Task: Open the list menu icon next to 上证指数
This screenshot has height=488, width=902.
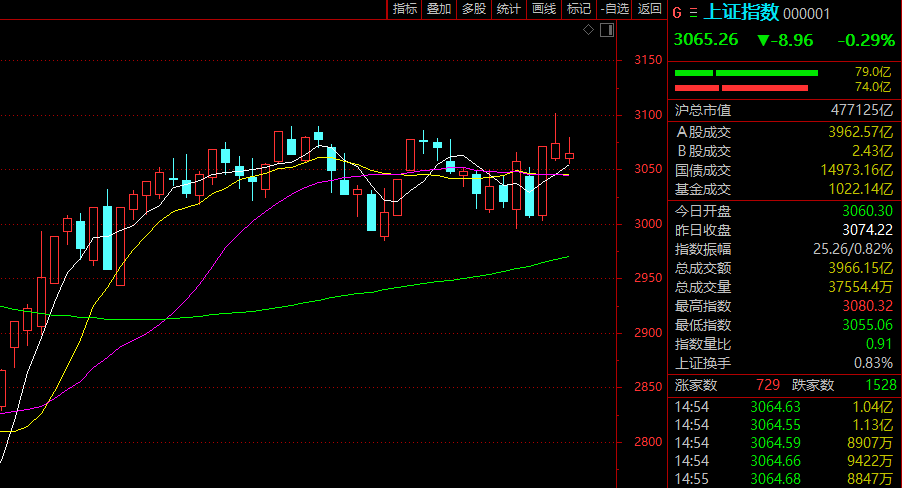Action: coord(693,13)
